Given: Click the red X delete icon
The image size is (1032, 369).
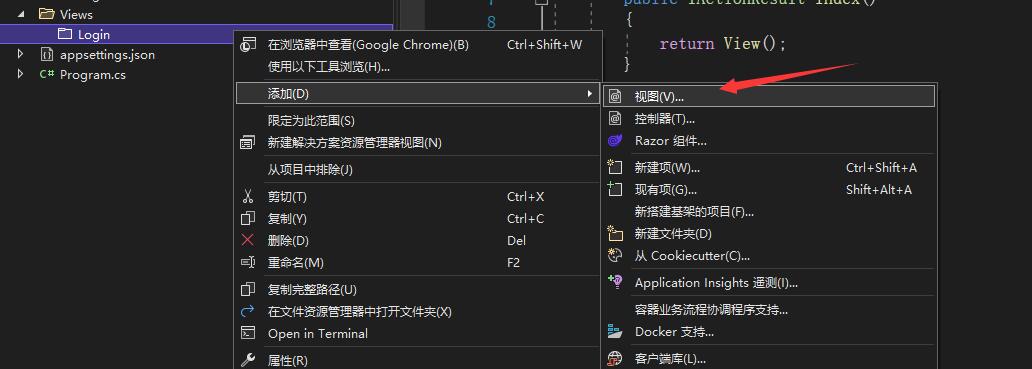Looking at the screenshot, I should coord(247,240).
